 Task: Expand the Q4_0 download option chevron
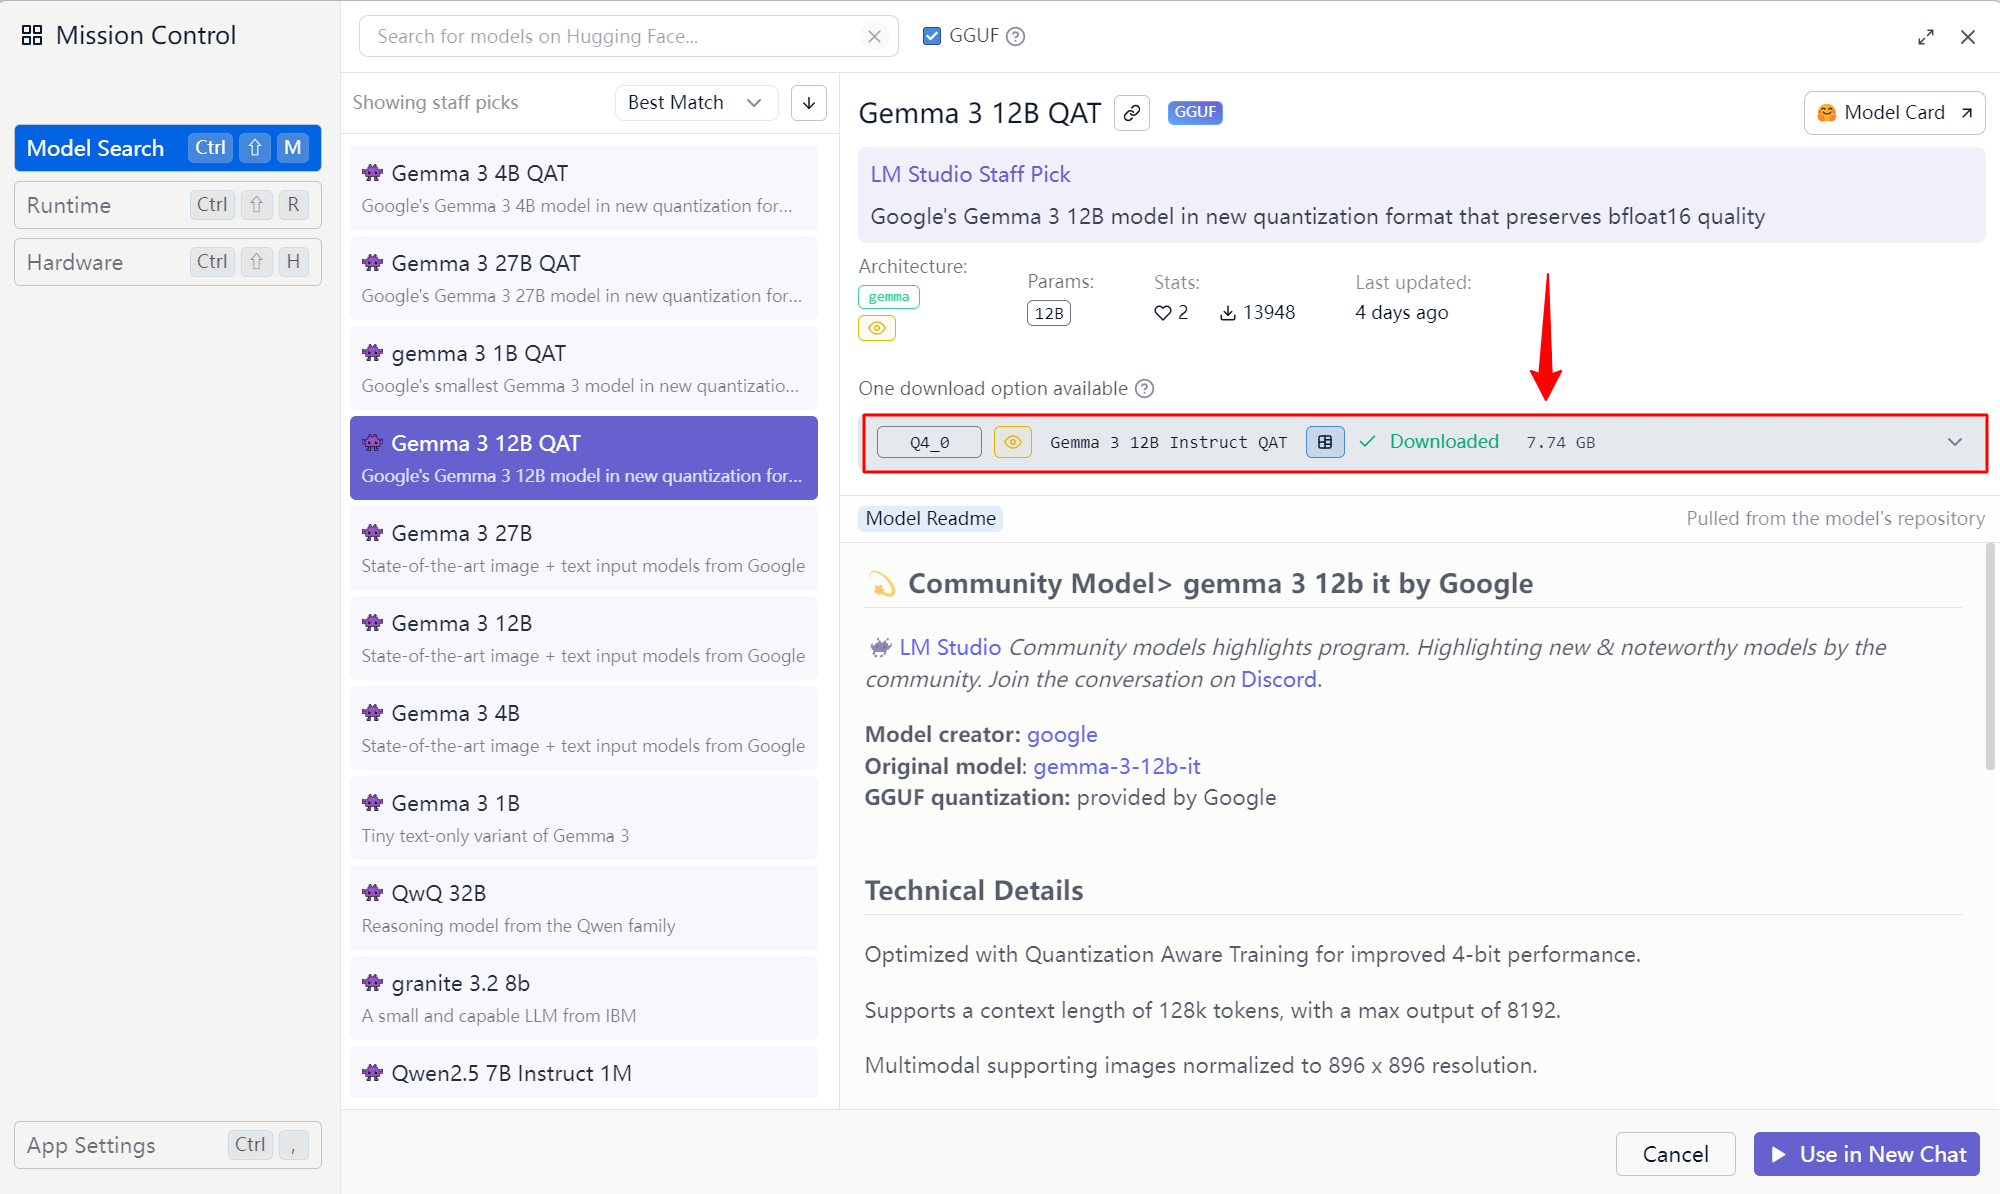[1955, 442]
